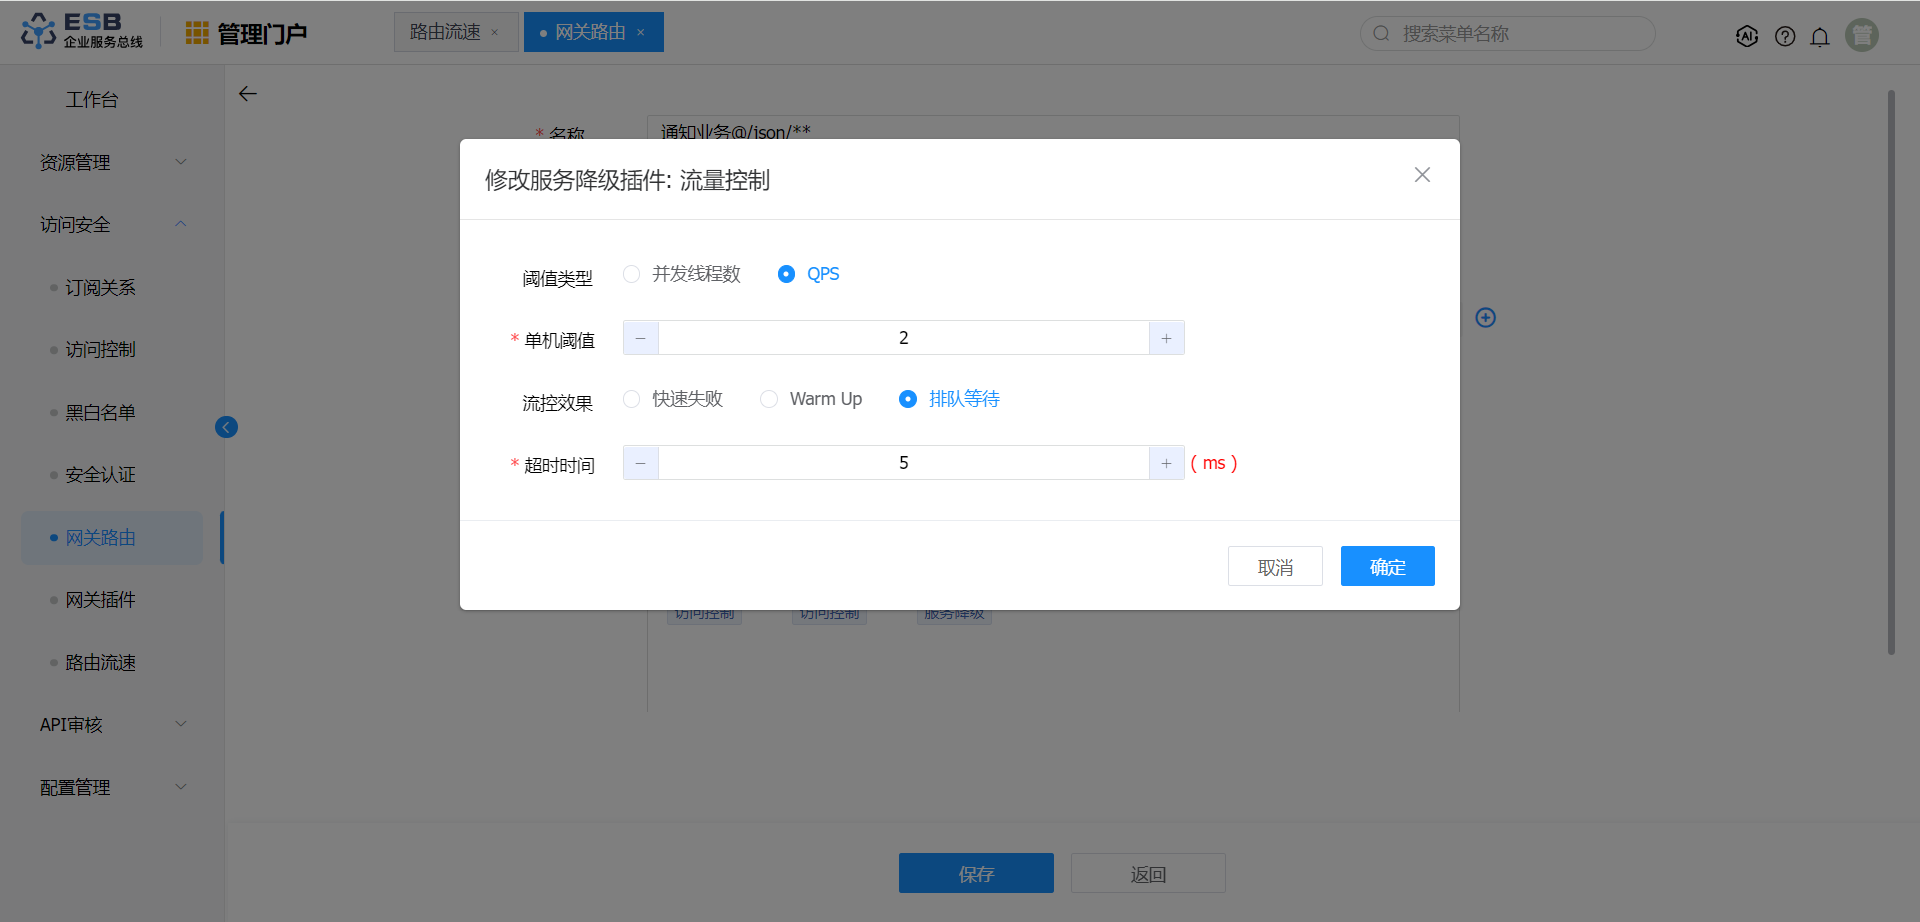
Task: Cancel the dialog with 取消
Action: coord(1275,567)
